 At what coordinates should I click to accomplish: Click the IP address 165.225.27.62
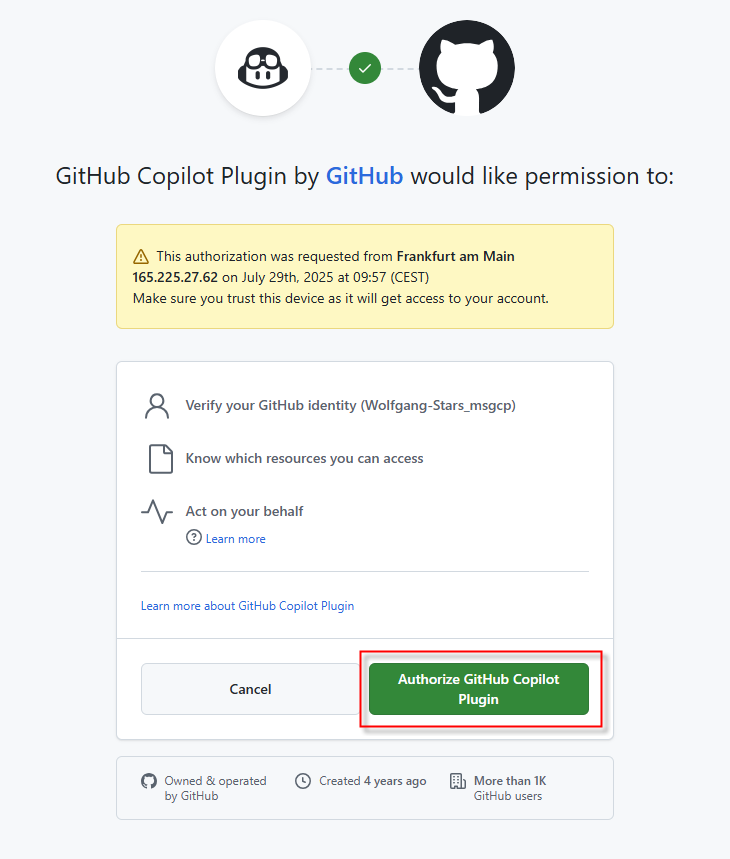(x=175, y=277)
